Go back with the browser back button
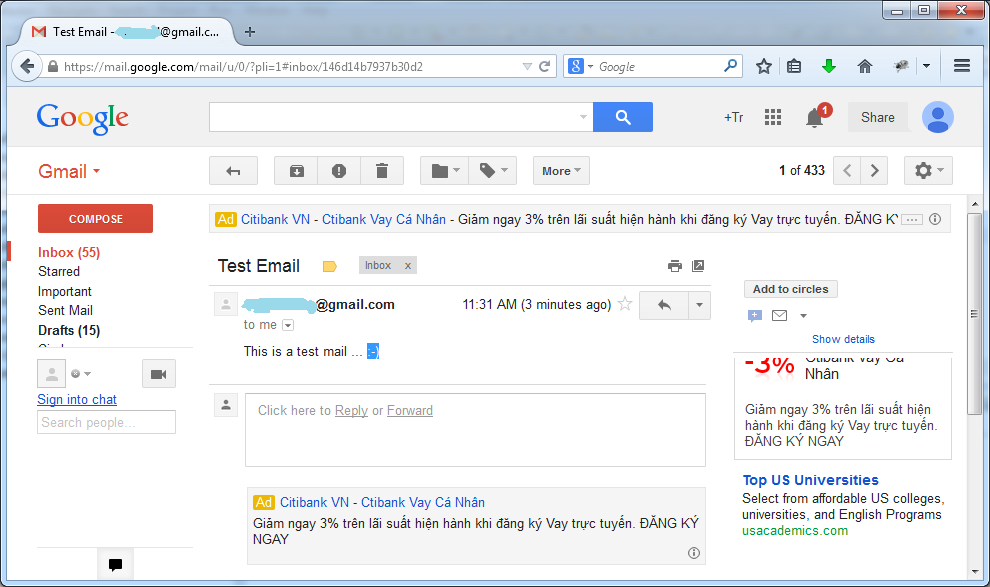990x587 pixels. click(x=27, y=66)
